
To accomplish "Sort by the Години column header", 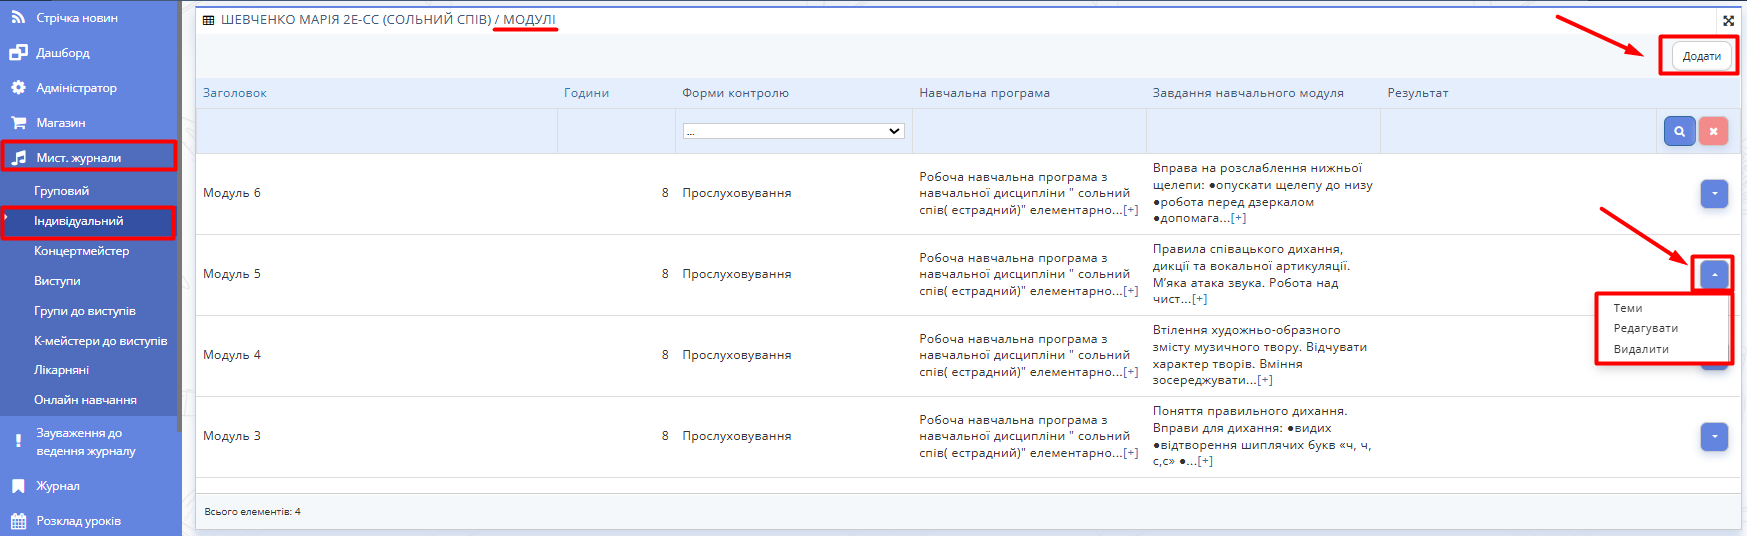I will (x=587, y=93).
